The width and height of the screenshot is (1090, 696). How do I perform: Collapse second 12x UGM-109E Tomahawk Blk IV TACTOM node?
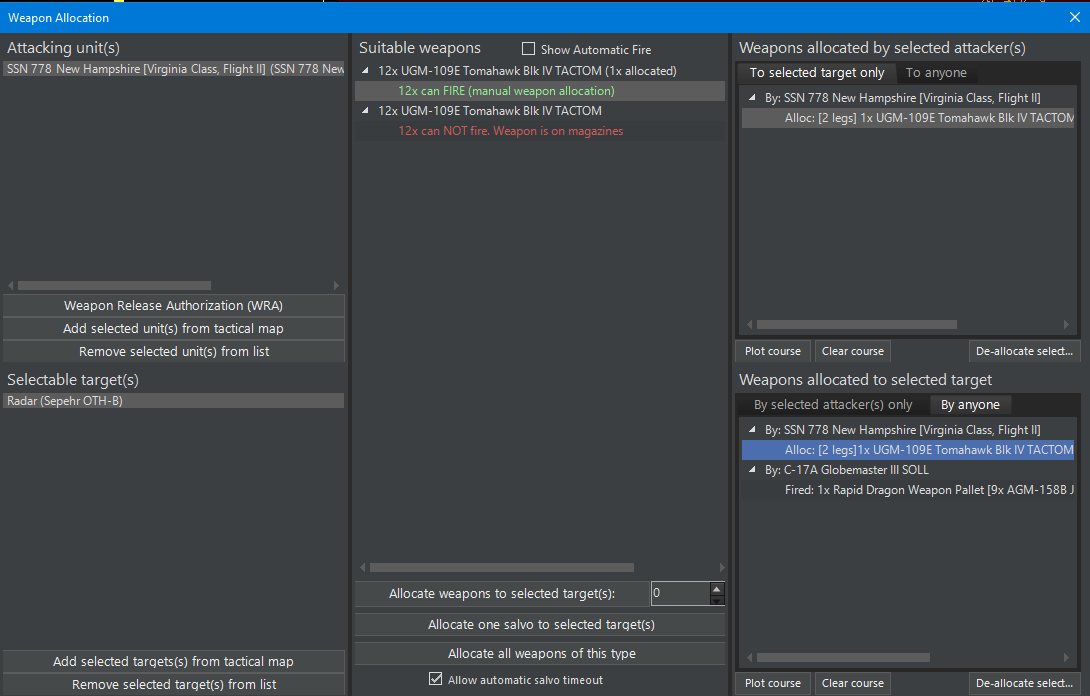(x=365, y=111)
